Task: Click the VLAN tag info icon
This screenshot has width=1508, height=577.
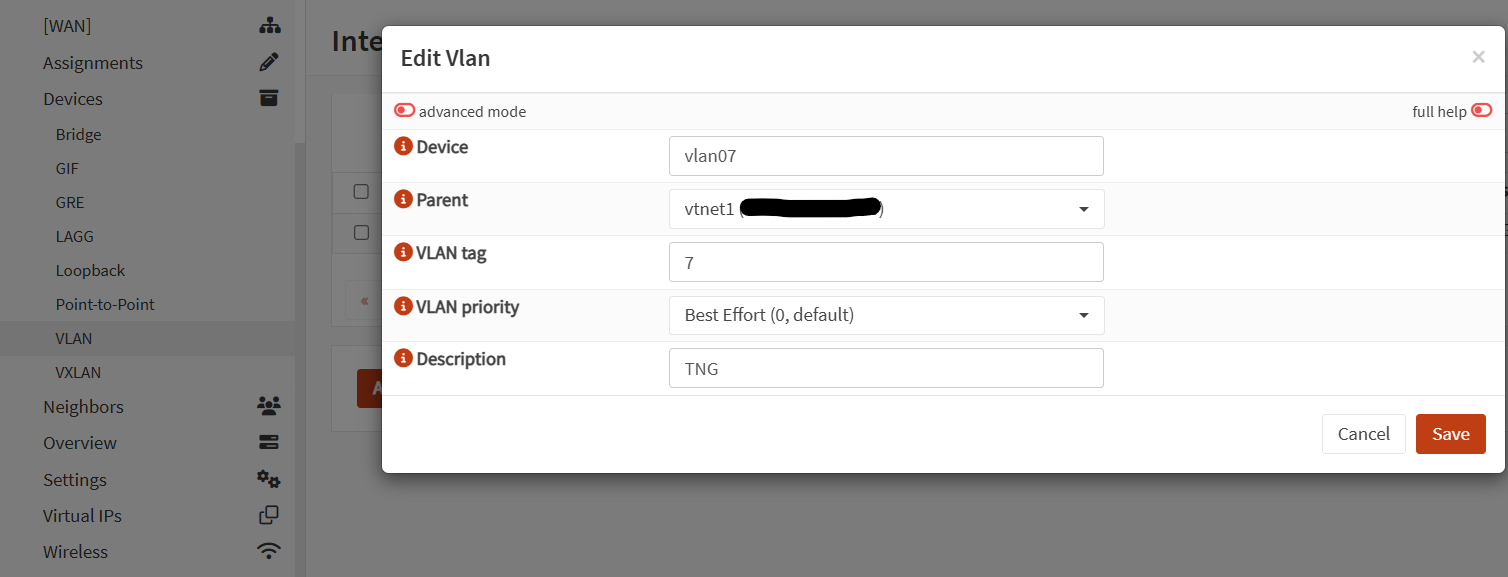Action: 404,253
